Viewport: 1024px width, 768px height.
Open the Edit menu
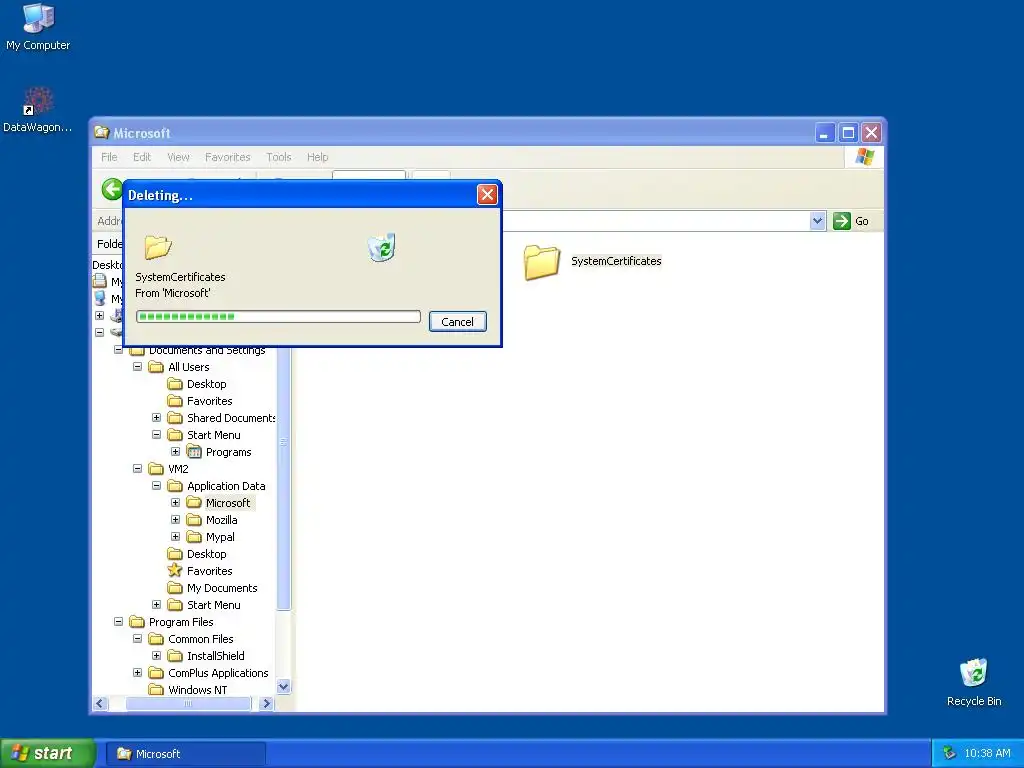[x=142, y=157]
